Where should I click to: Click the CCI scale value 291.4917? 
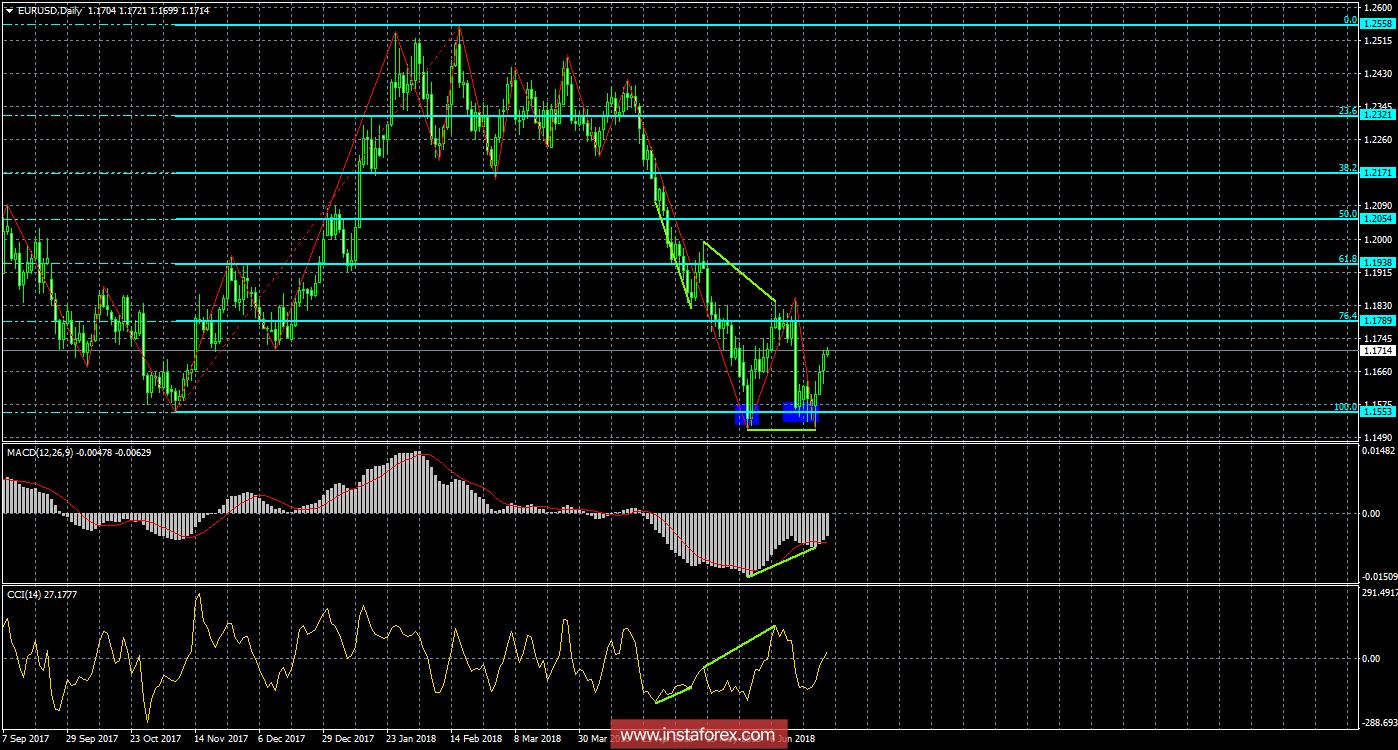click(x=1379, y=593)
